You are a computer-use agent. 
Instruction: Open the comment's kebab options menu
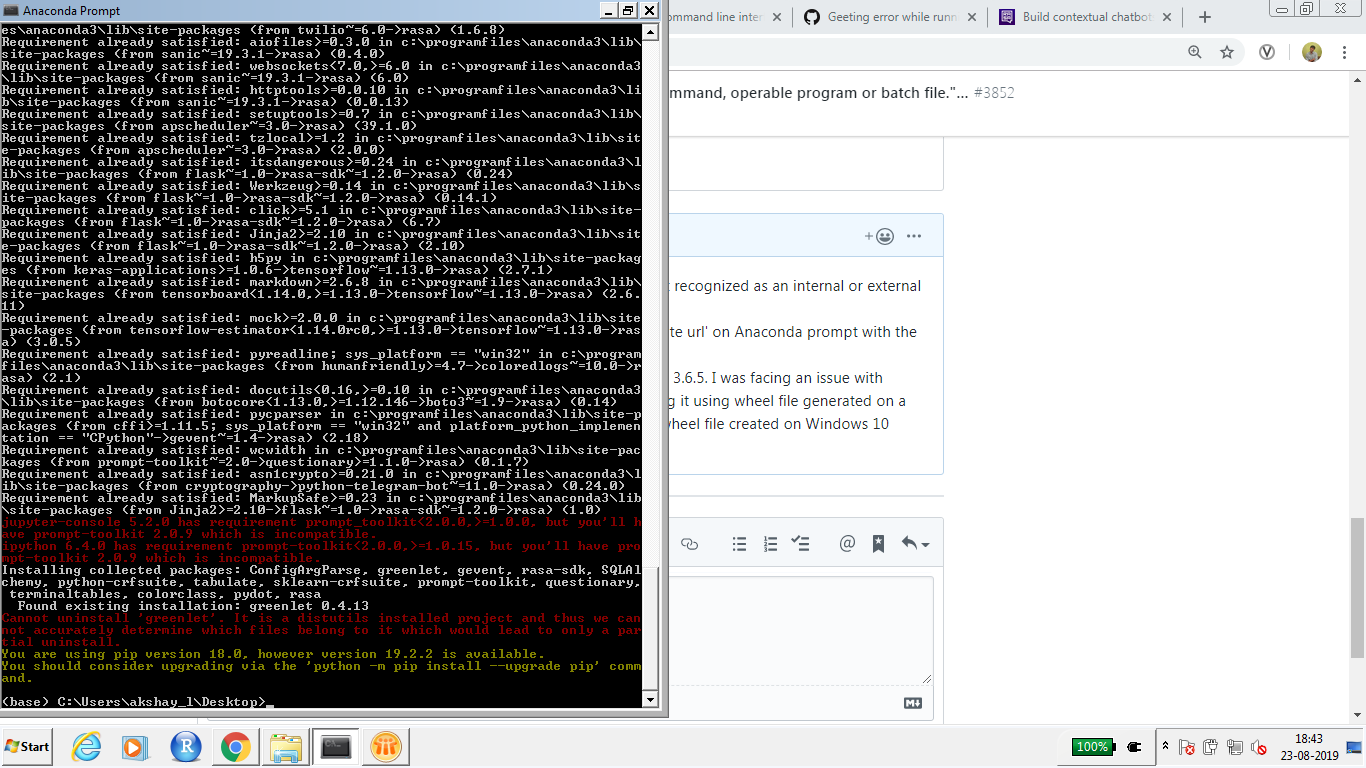coord(913,235)
